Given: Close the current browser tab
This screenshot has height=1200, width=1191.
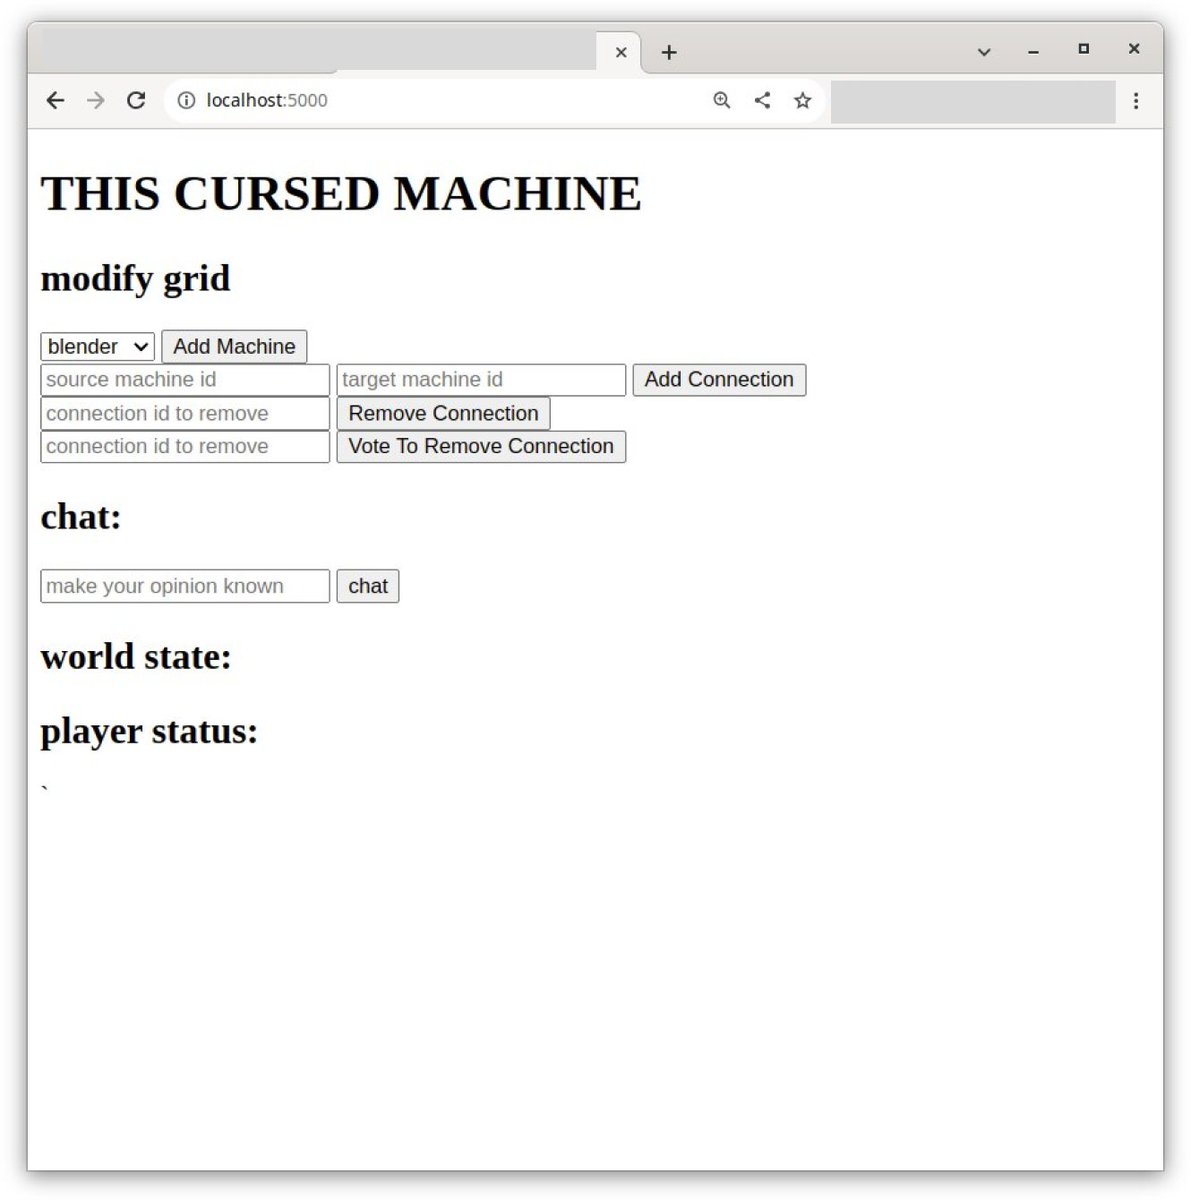Looking at the screenshot, I should [621, 52].
